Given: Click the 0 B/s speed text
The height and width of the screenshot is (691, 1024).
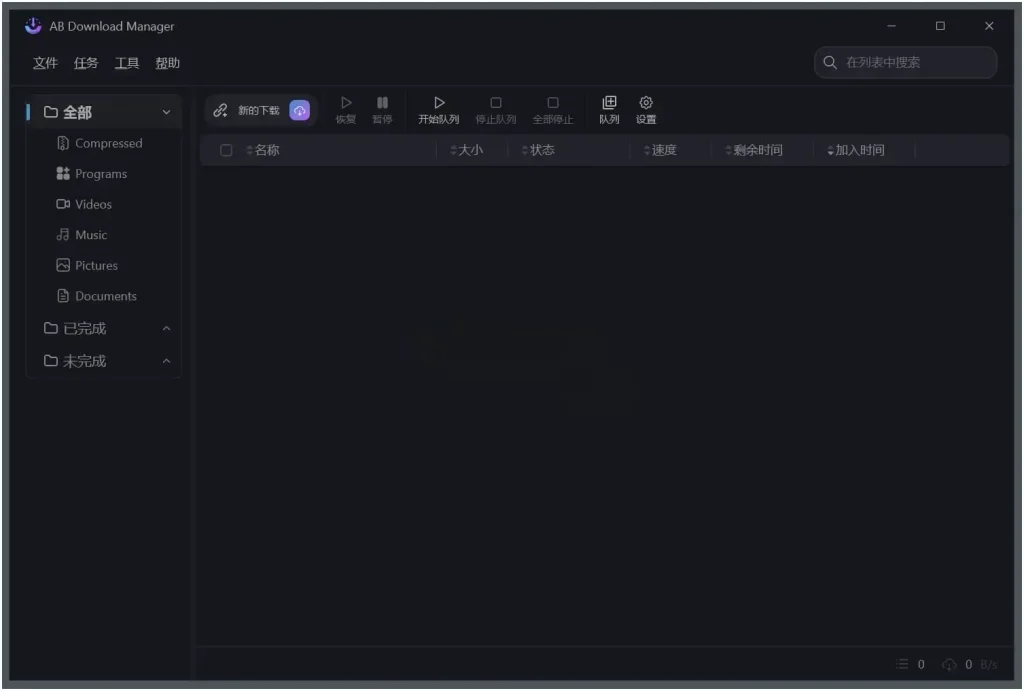Looking at the screenshot, I should tap(981, 664).
